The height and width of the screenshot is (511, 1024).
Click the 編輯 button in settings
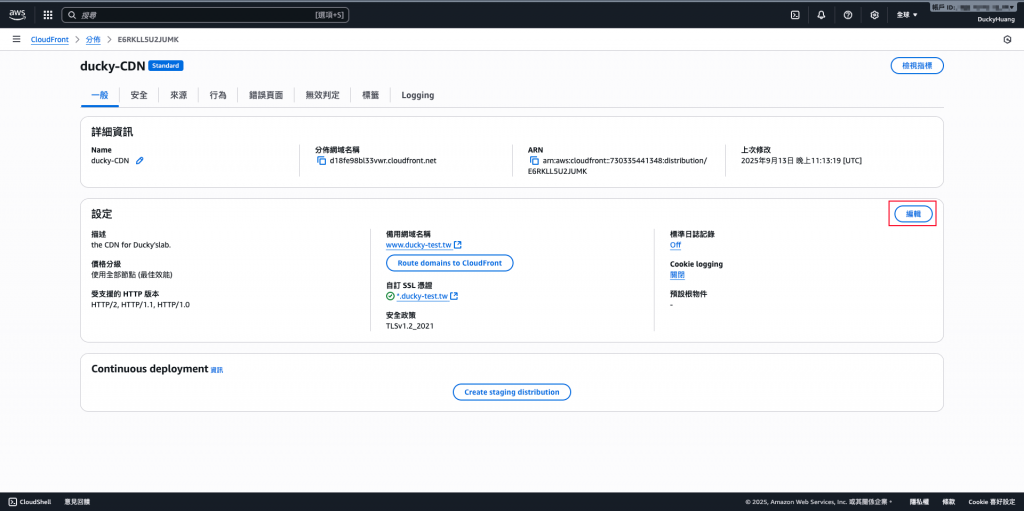[913, 214]
